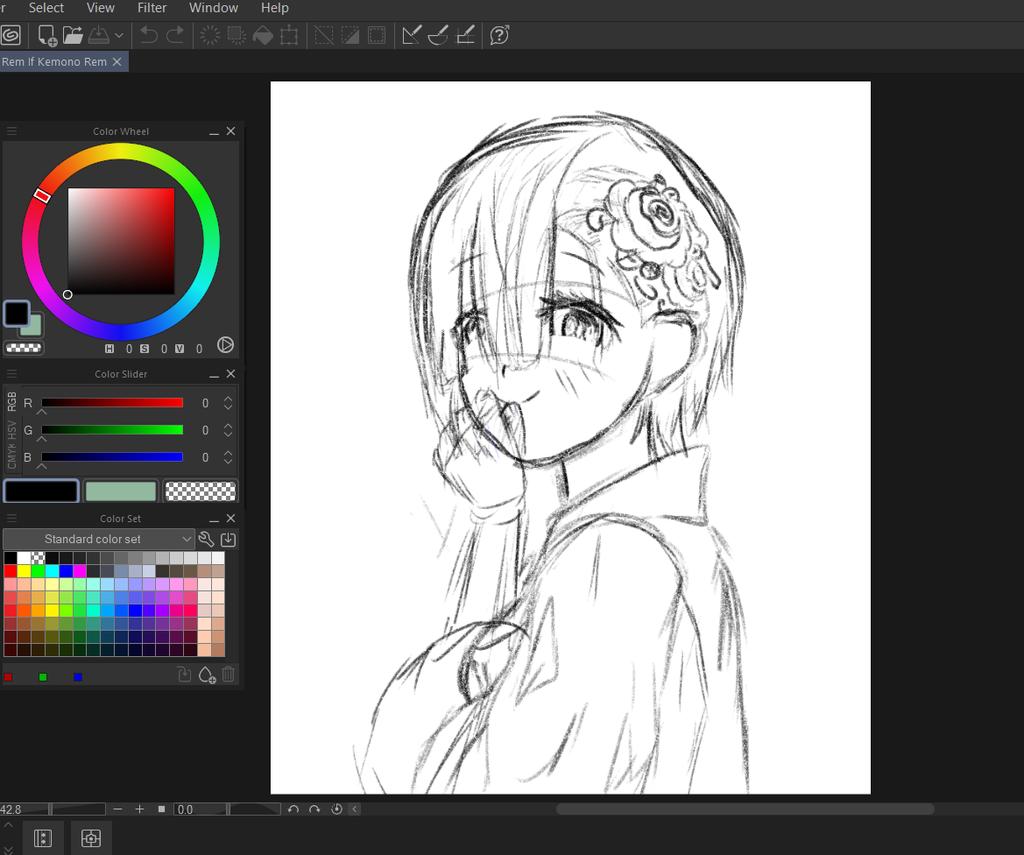Select the checkered transparent color bar
This screenshot has width=1024, height=855.
pos(200,491)
